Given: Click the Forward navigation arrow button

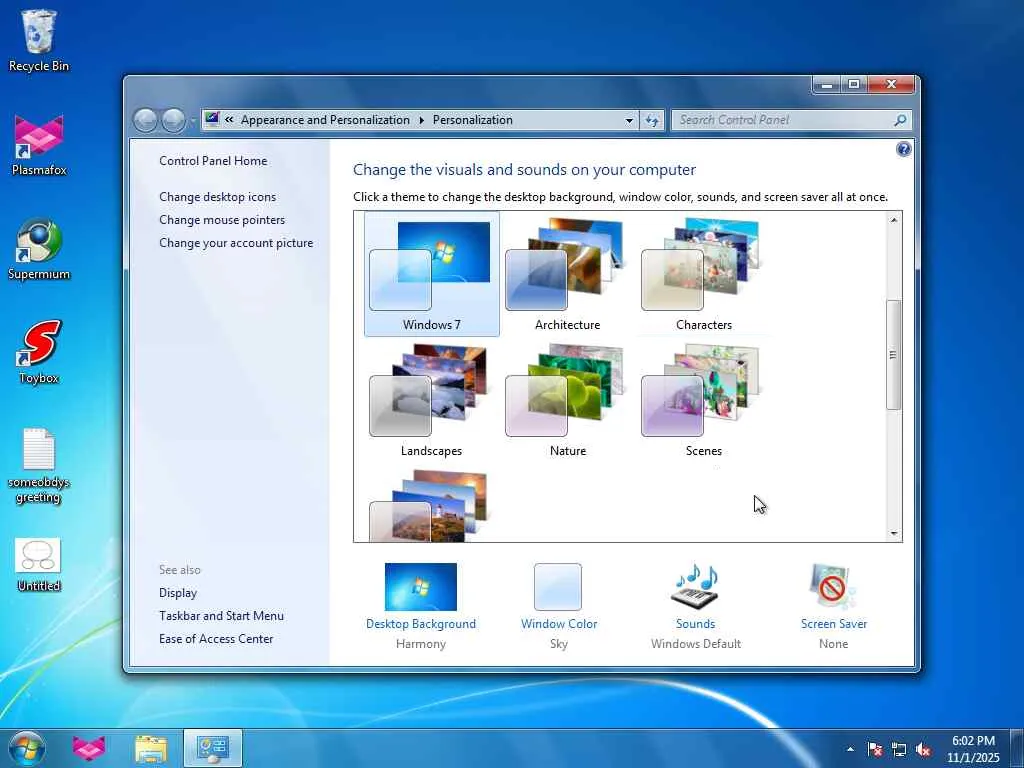Looking at the screenshot, I should pos(173,120).
